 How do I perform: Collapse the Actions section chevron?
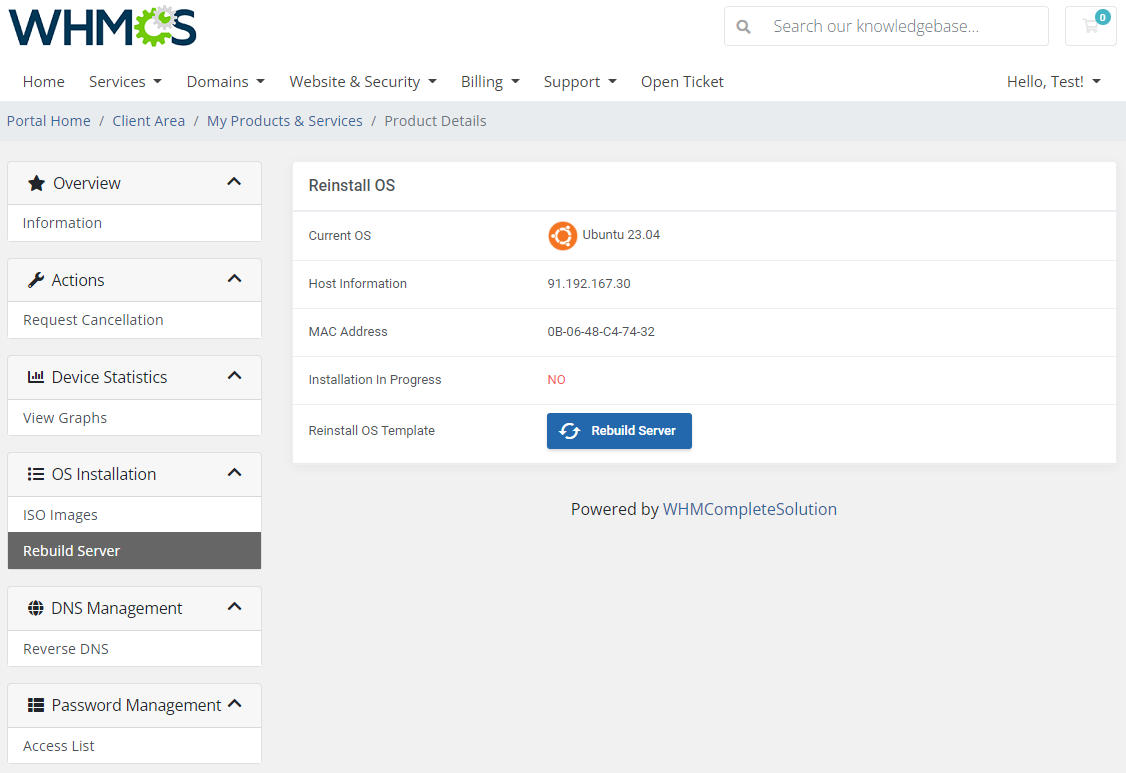pyautogui.click(x=233, y=280)
